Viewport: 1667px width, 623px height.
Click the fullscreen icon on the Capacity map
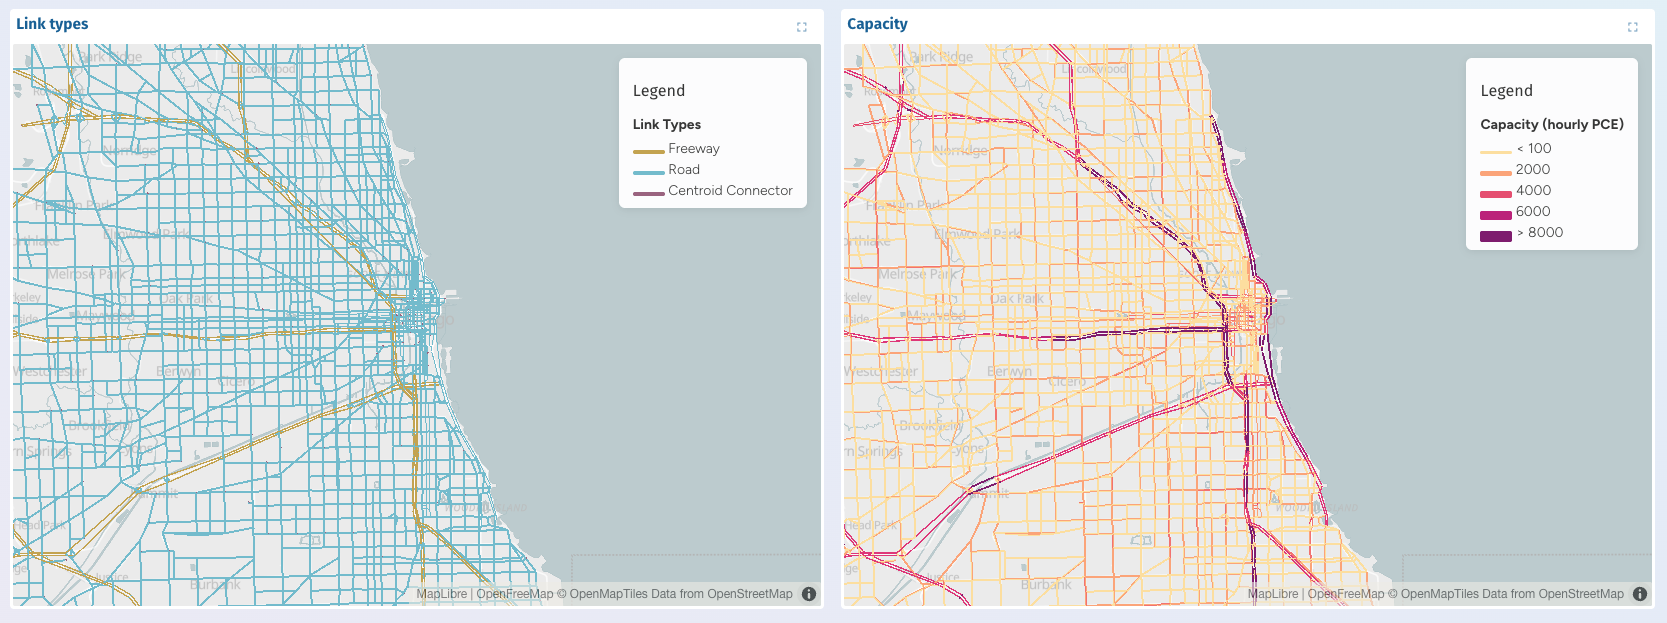pyautogui.click(x=1632, y=27)
